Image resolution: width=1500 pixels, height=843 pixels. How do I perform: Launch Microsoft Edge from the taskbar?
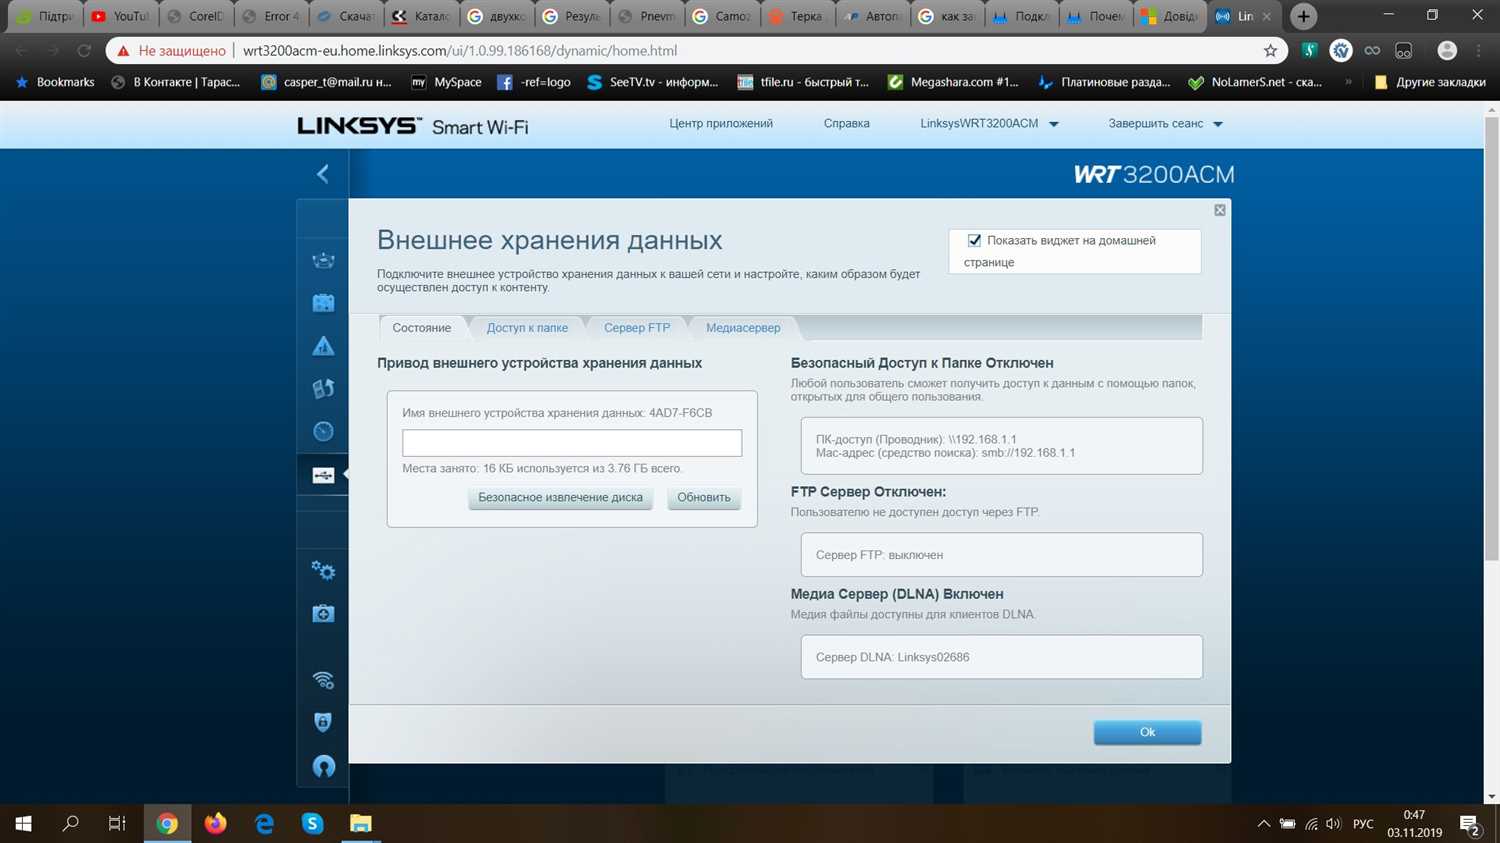tap(264, 824)
